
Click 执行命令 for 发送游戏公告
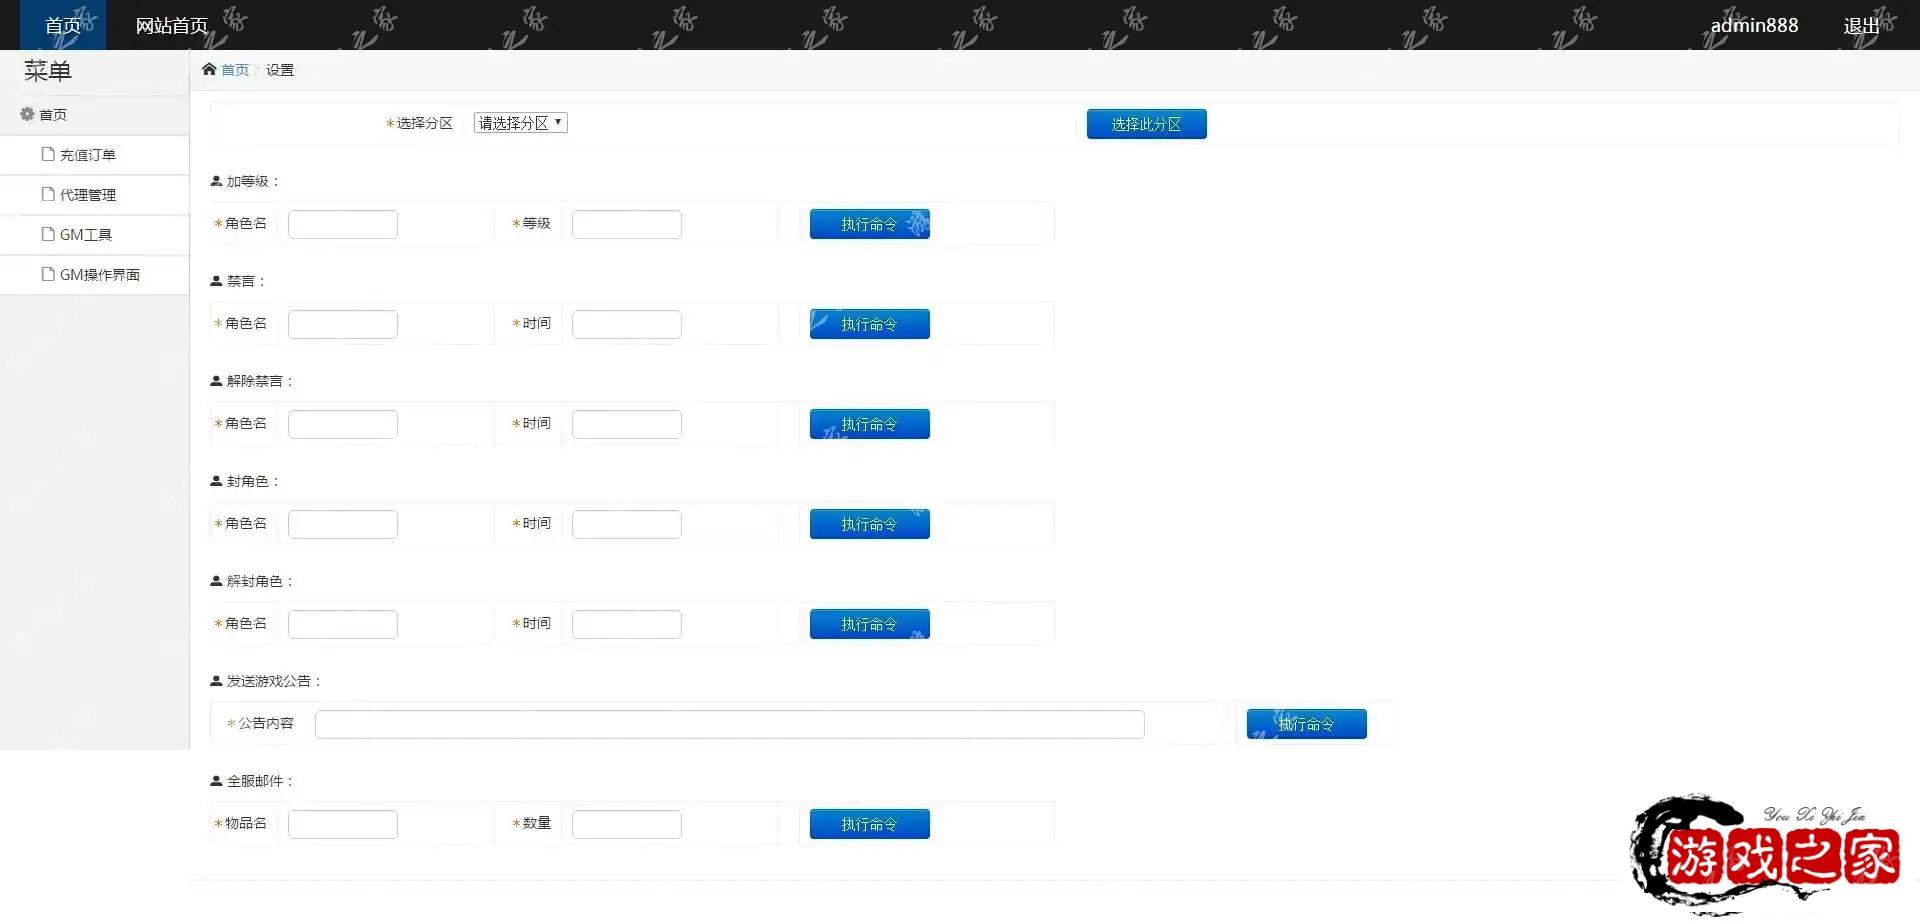click(1306, 724)
